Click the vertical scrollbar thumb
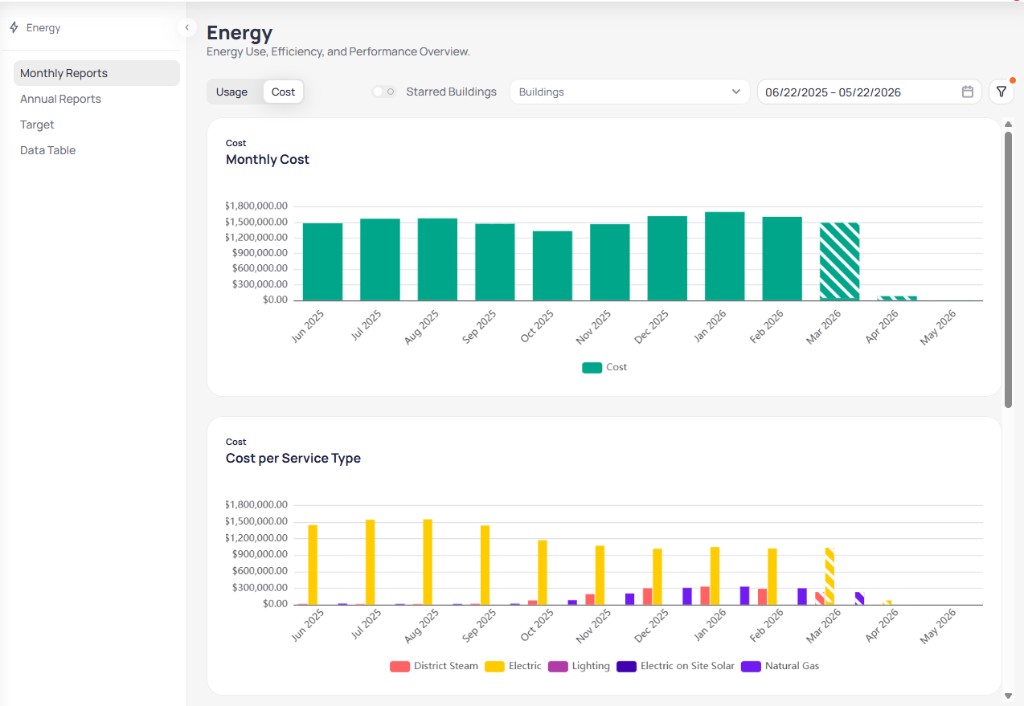The height and width of the screenshot is (706, 1024). (1008, 269)
